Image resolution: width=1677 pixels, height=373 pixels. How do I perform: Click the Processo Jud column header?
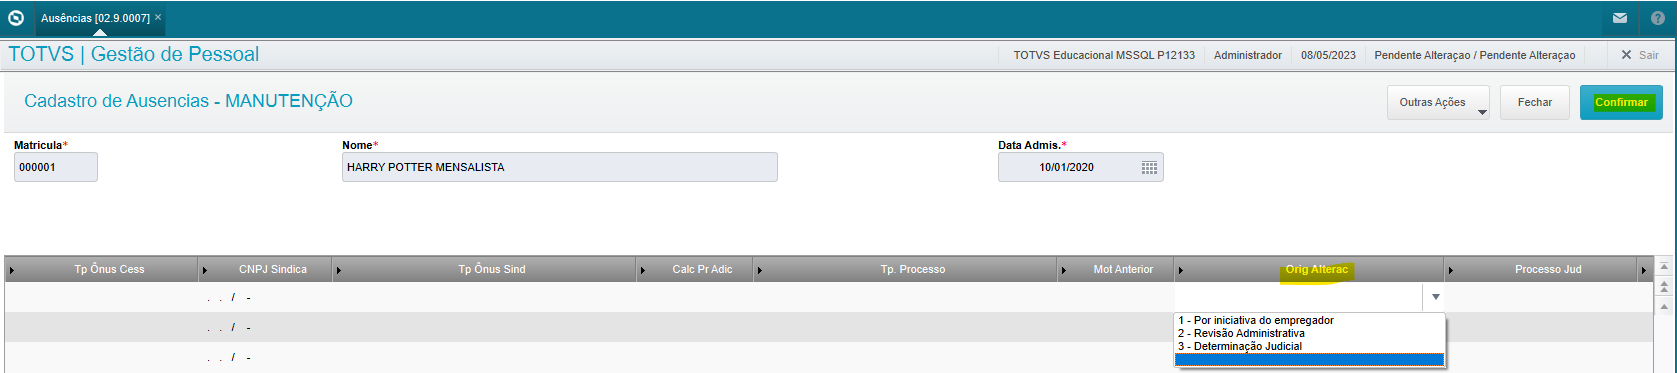(1548, 269)
